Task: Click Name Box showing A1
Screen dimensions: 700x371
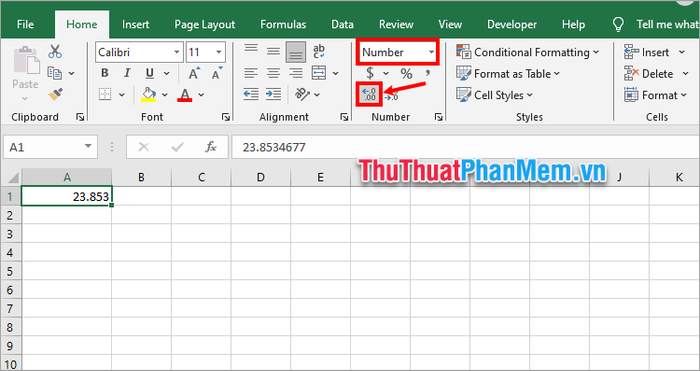Action: pos(50,147)
